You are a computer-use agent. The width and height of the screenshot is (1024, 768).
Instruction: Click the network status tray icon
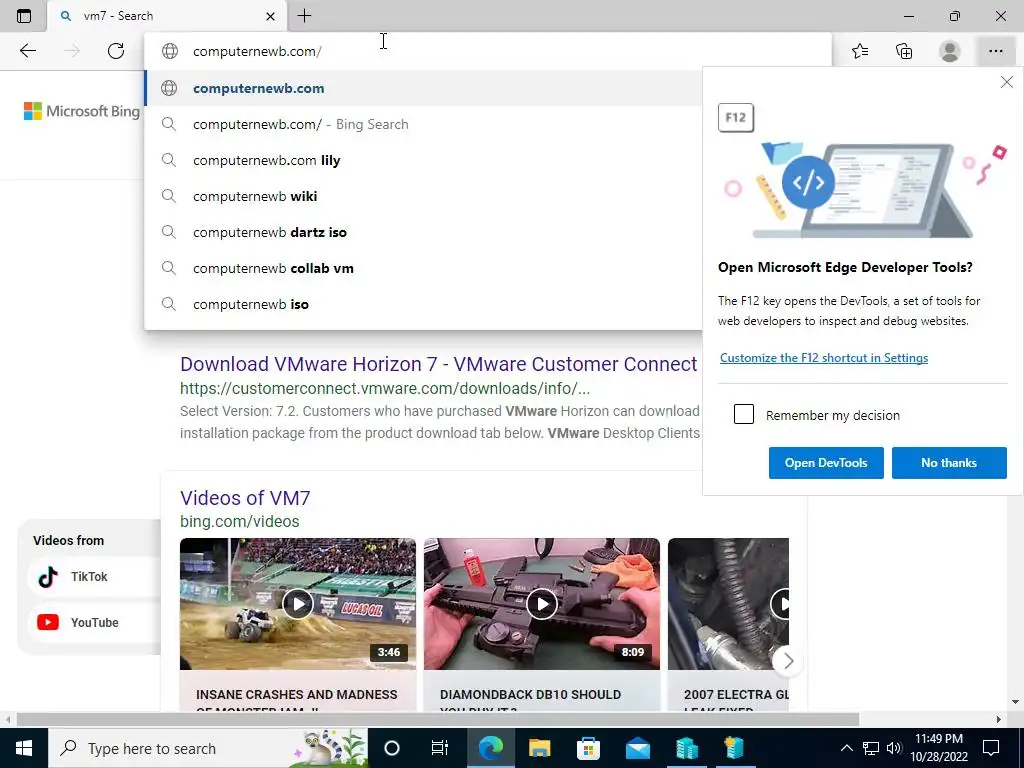(x=871, y=748)
